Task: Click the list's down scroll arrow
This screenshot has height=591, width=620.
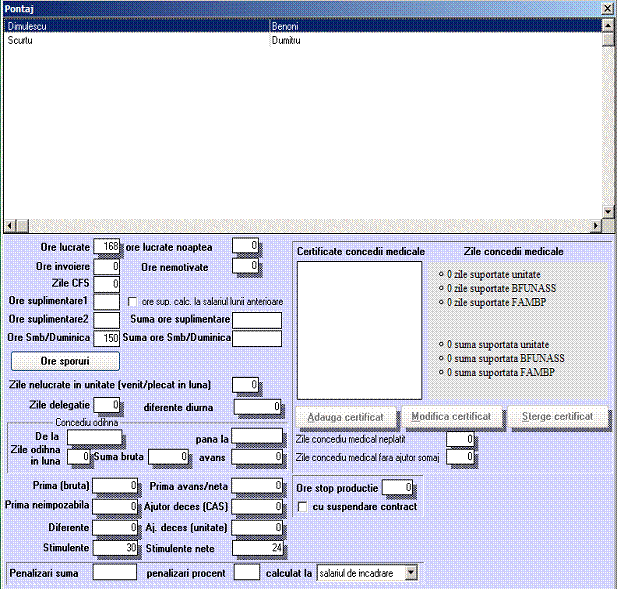Action: [x=607, y=211]
